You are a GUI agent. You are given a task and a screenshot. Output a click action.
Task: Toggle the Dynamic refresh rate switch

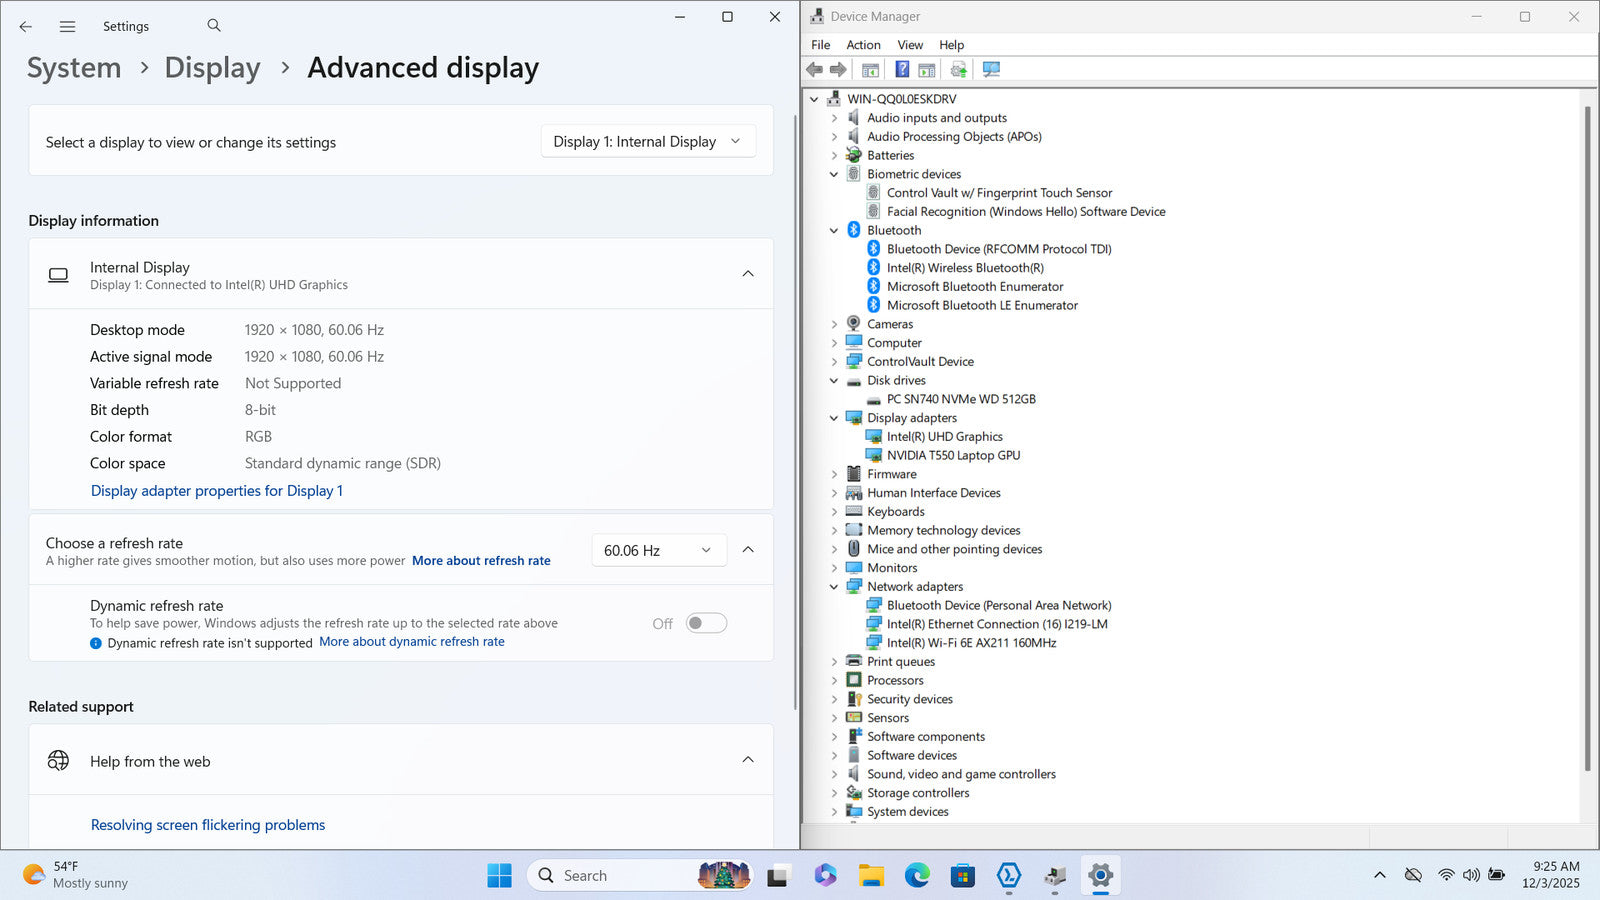point(706,623)
